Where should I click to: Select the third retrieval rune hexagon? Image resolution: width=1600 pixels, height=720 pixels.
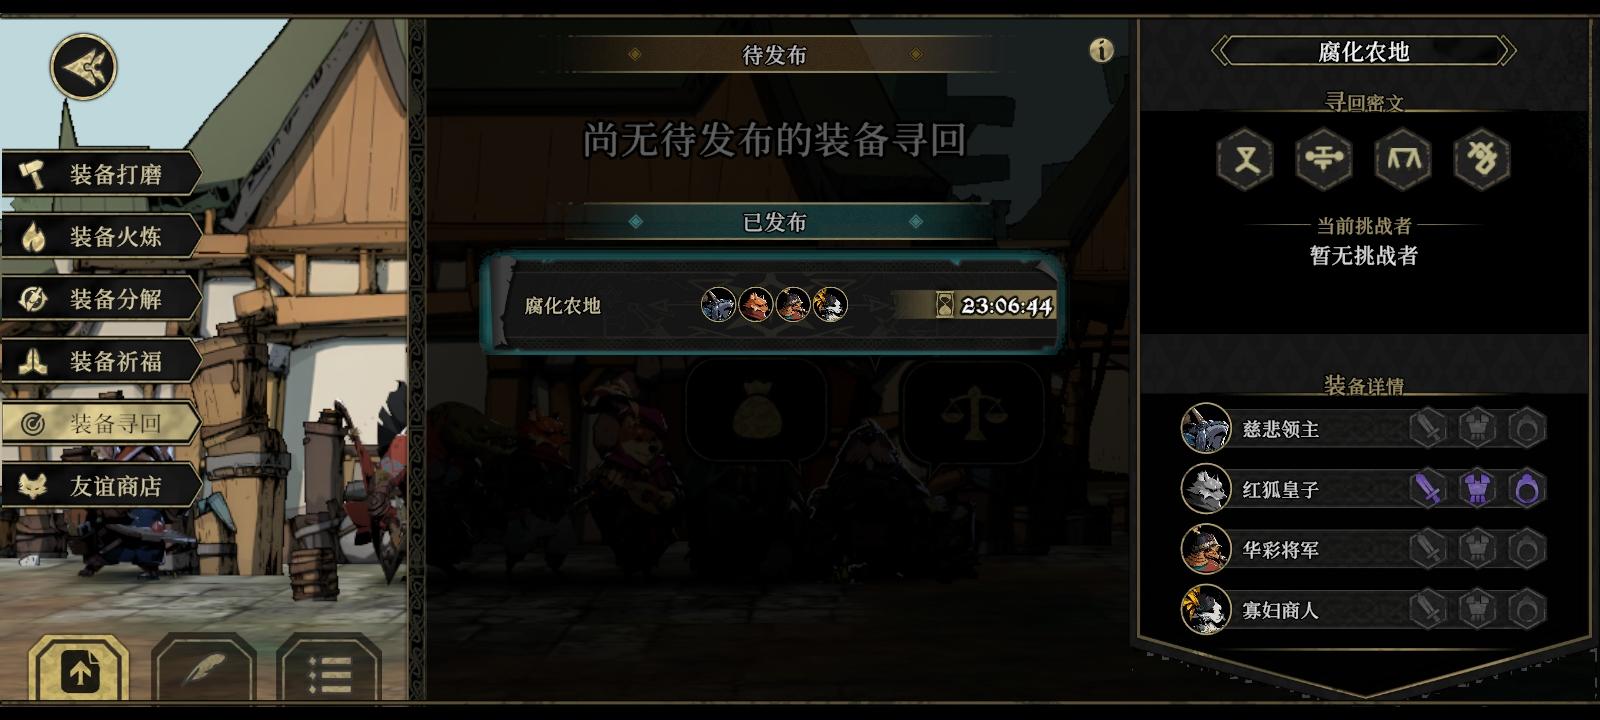[x=1403, y=159]
